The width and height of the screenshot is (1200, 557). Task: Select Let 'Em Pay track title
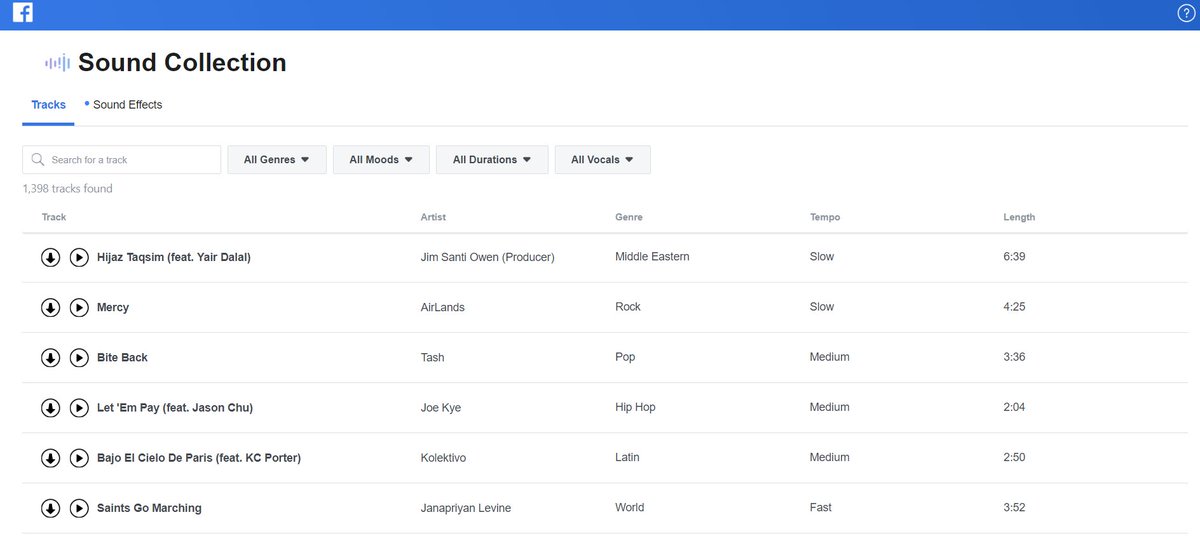[175, 407]
